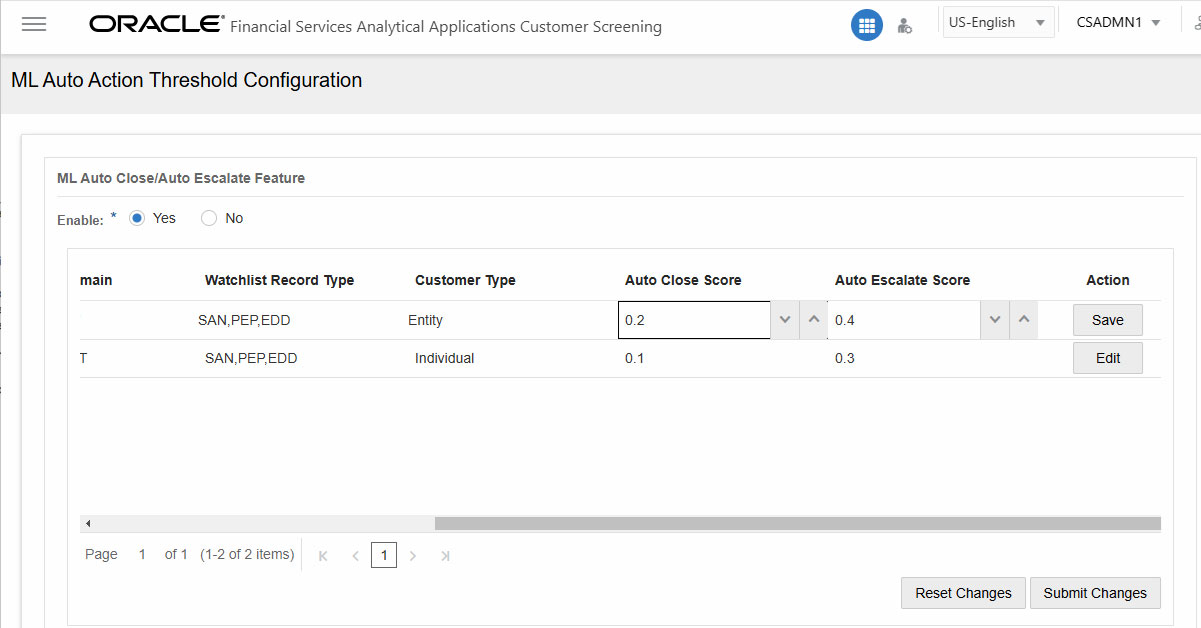Open the navigation hamburger menu
Screen dimensions: 1201x628
33,24
